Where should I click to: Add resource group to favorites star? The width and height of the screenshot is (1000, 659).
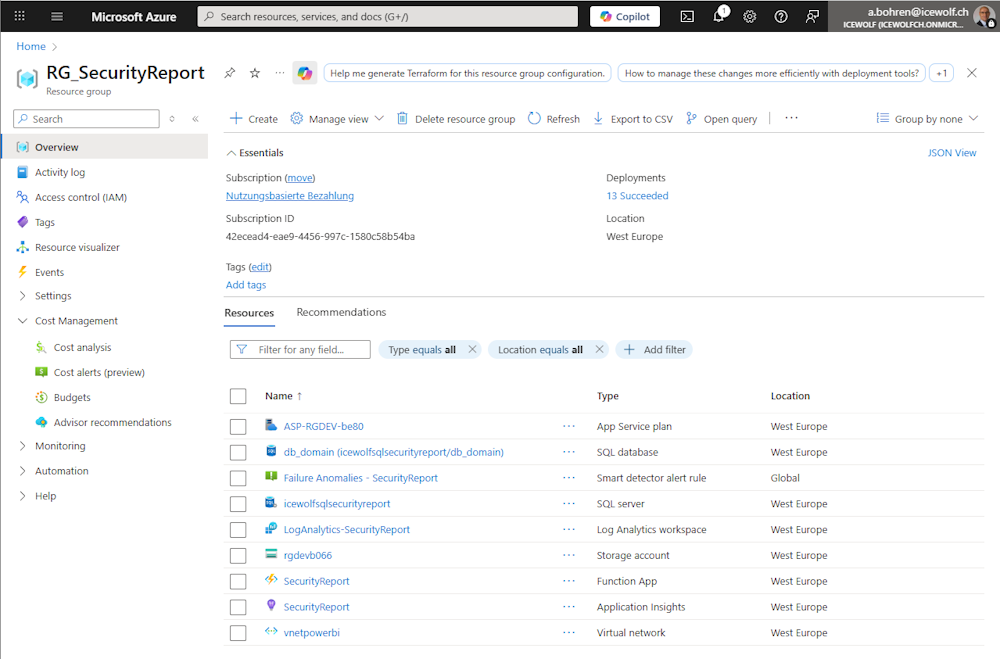(x=254, y=73)
